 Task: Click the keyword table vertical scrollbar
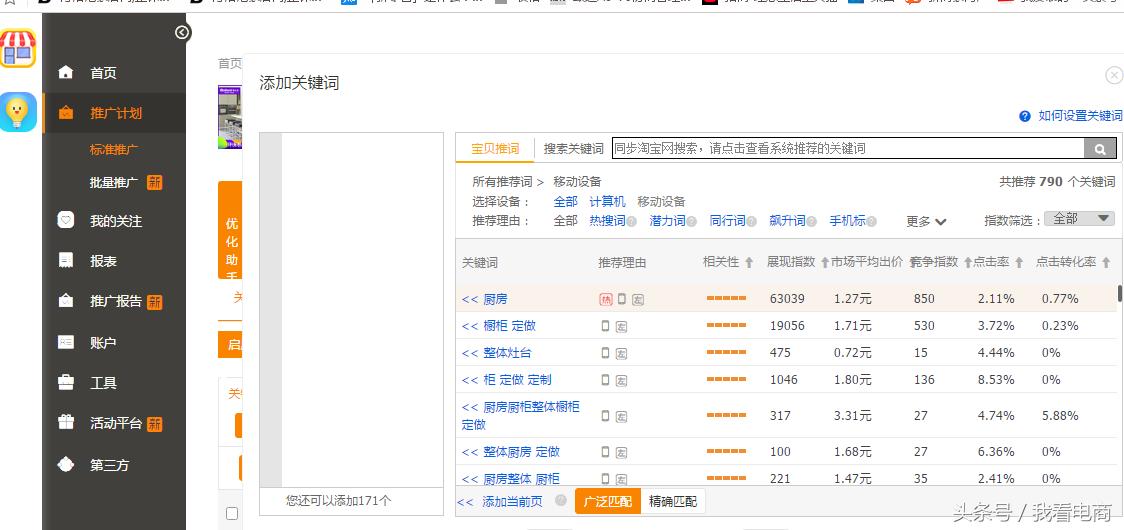[x=1120, y=293]
